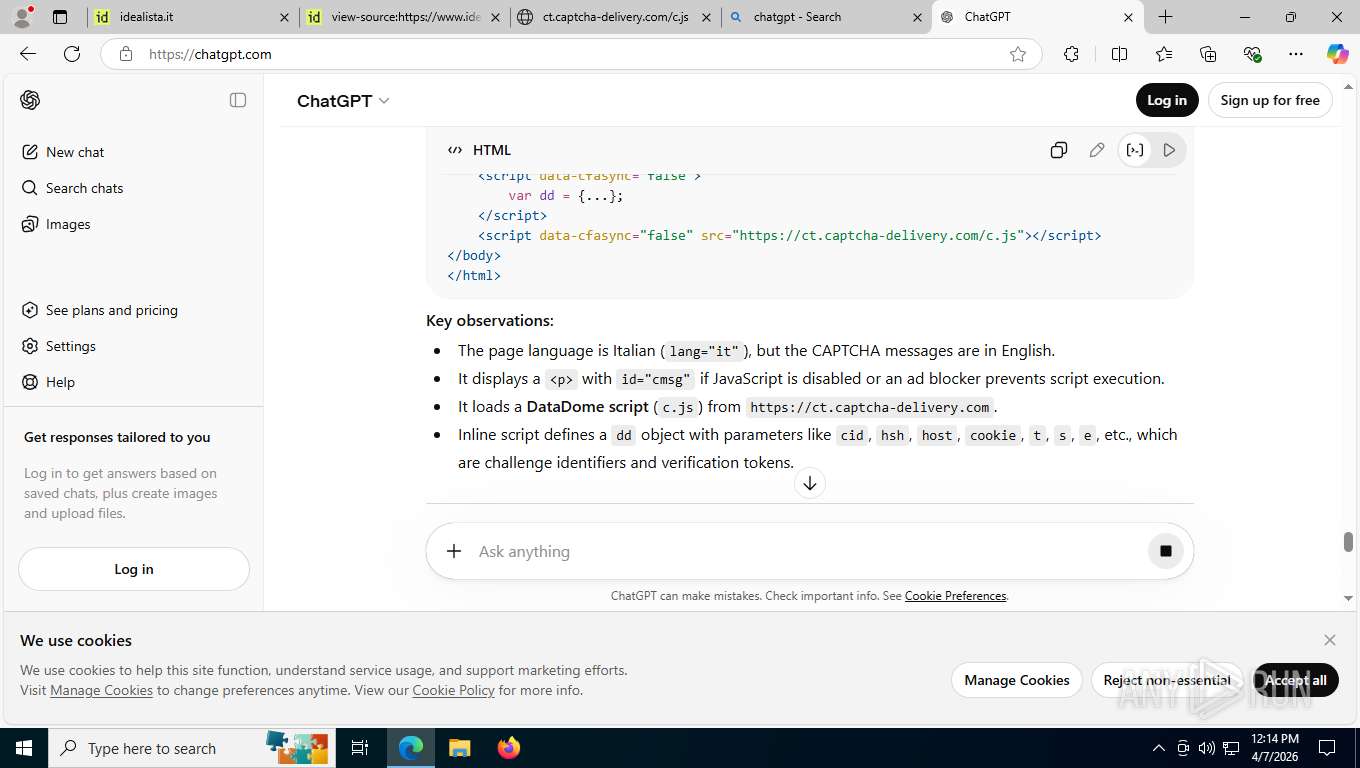Open the volume control in tray

click(1207, 748)
